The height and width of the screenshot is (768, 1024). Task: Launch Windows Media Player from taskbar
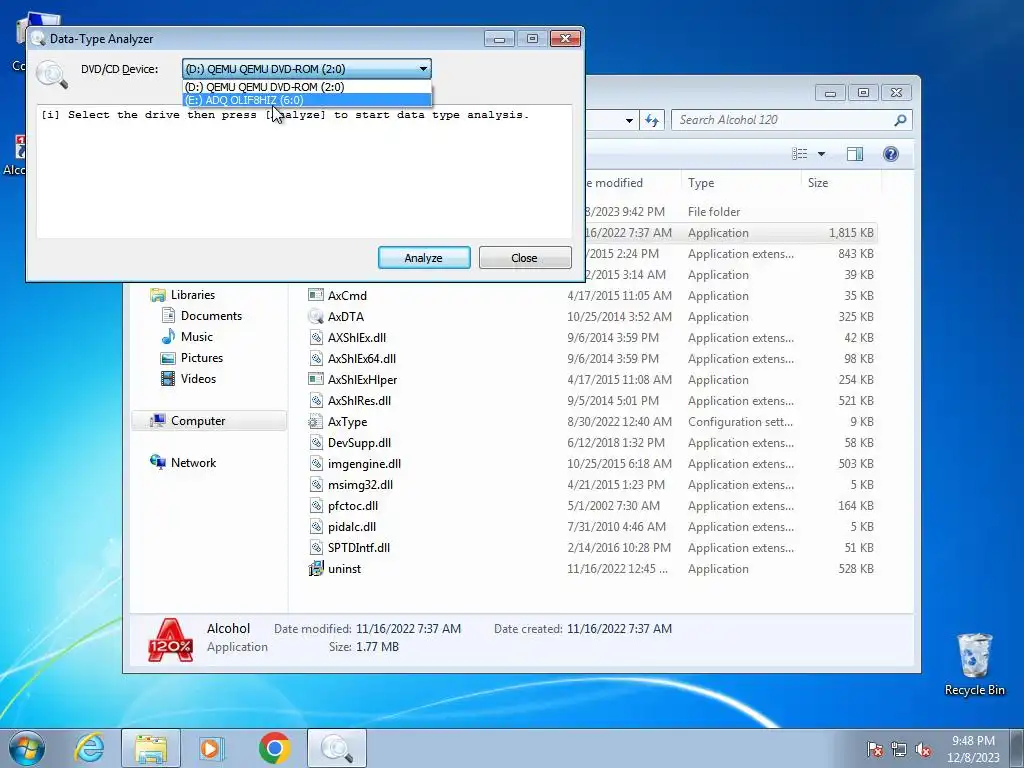click(x=212, y=748)
